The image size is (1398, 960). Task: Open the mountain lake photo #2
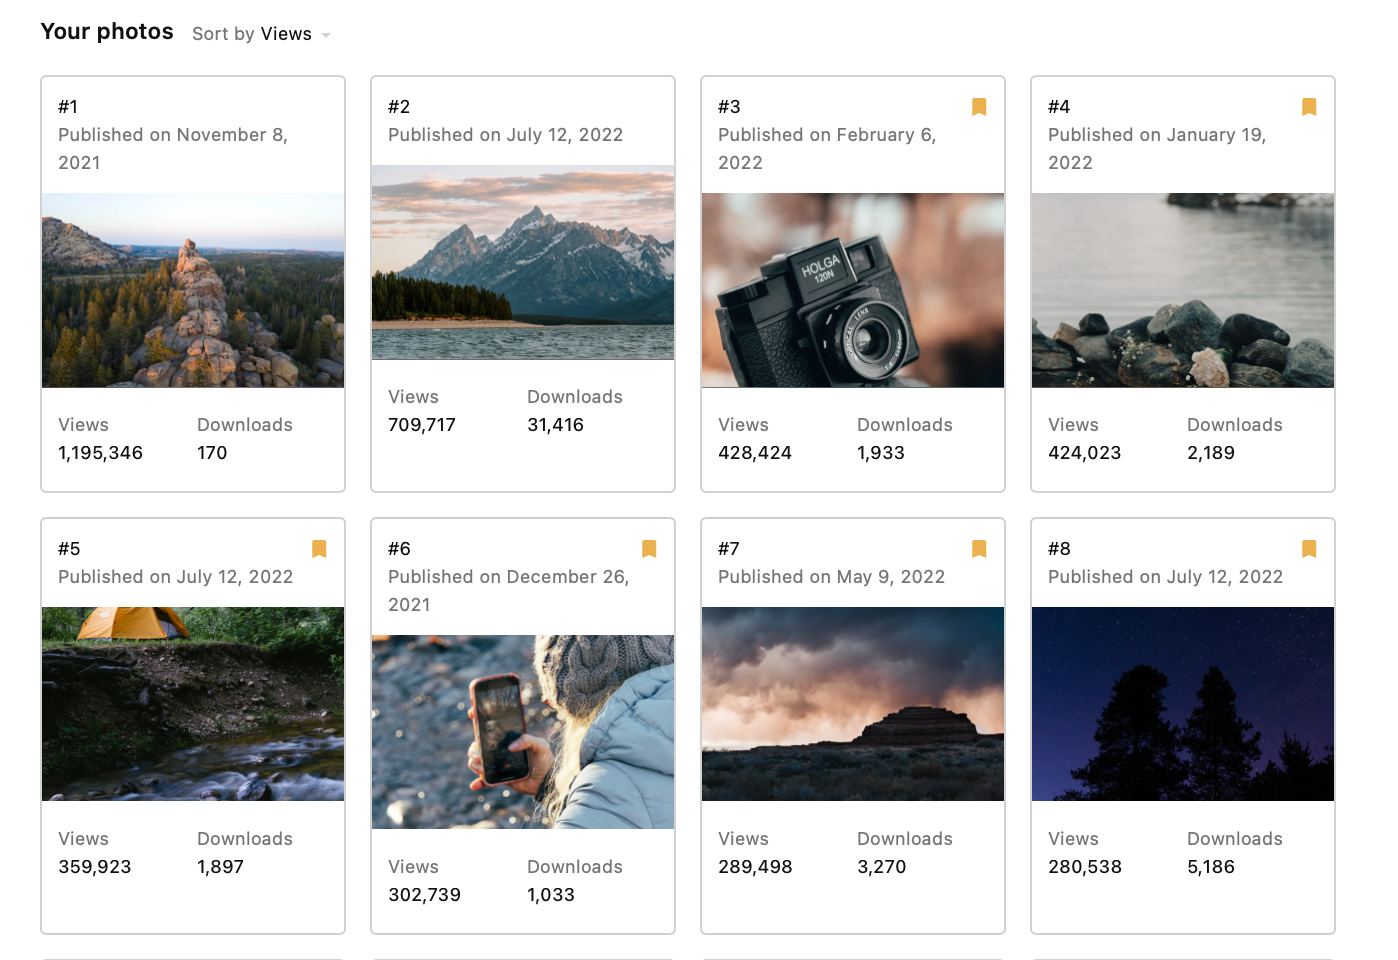pos(523,262)
